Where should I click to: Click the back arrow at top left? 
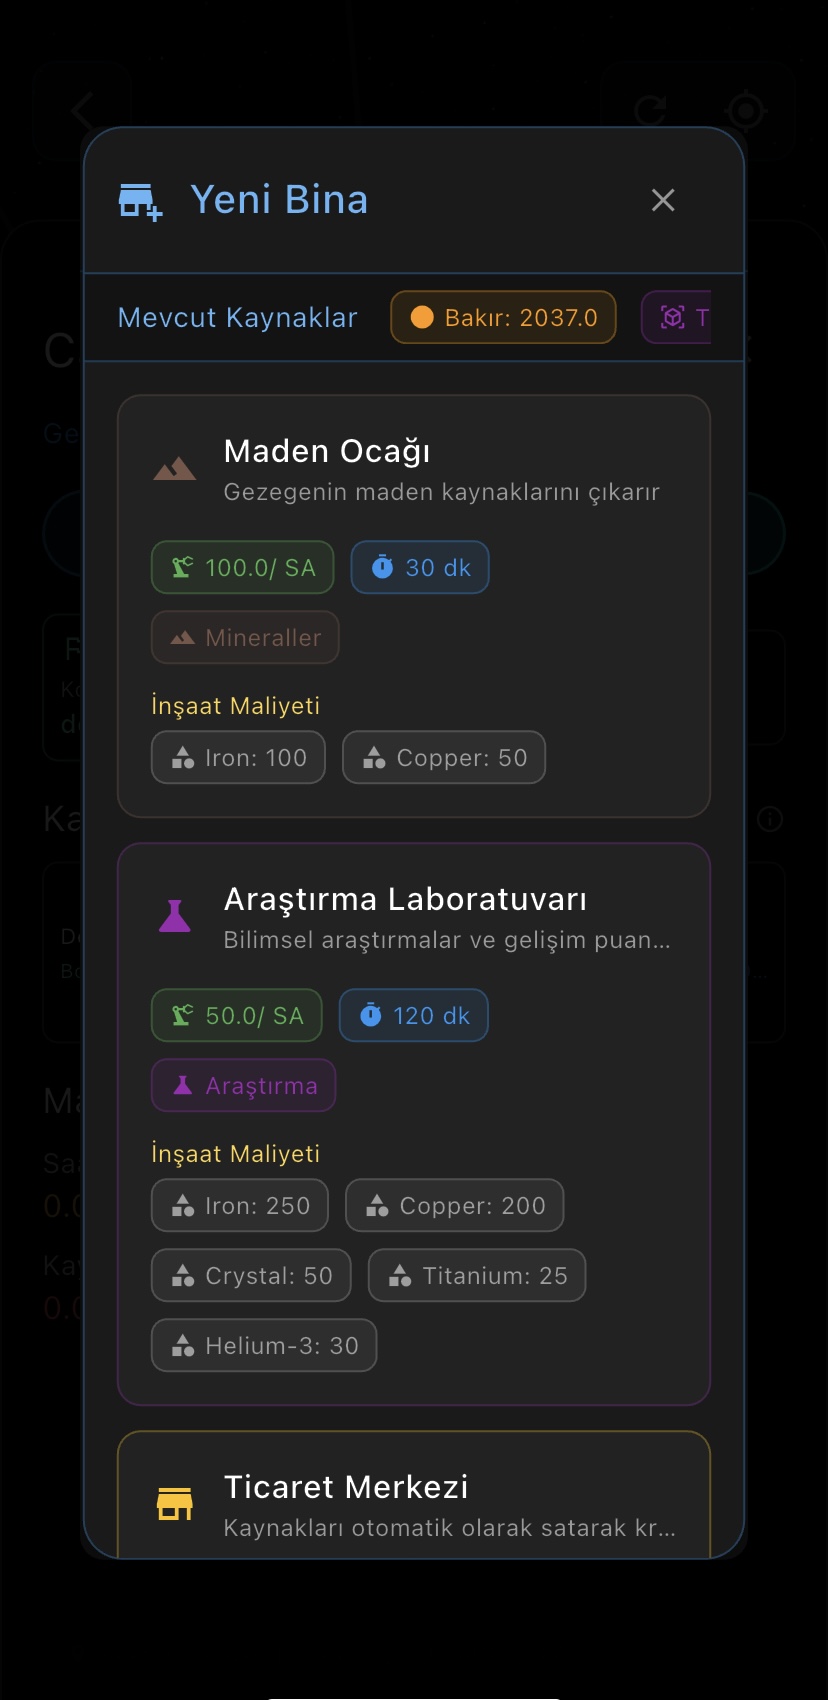tap(80, 112)
